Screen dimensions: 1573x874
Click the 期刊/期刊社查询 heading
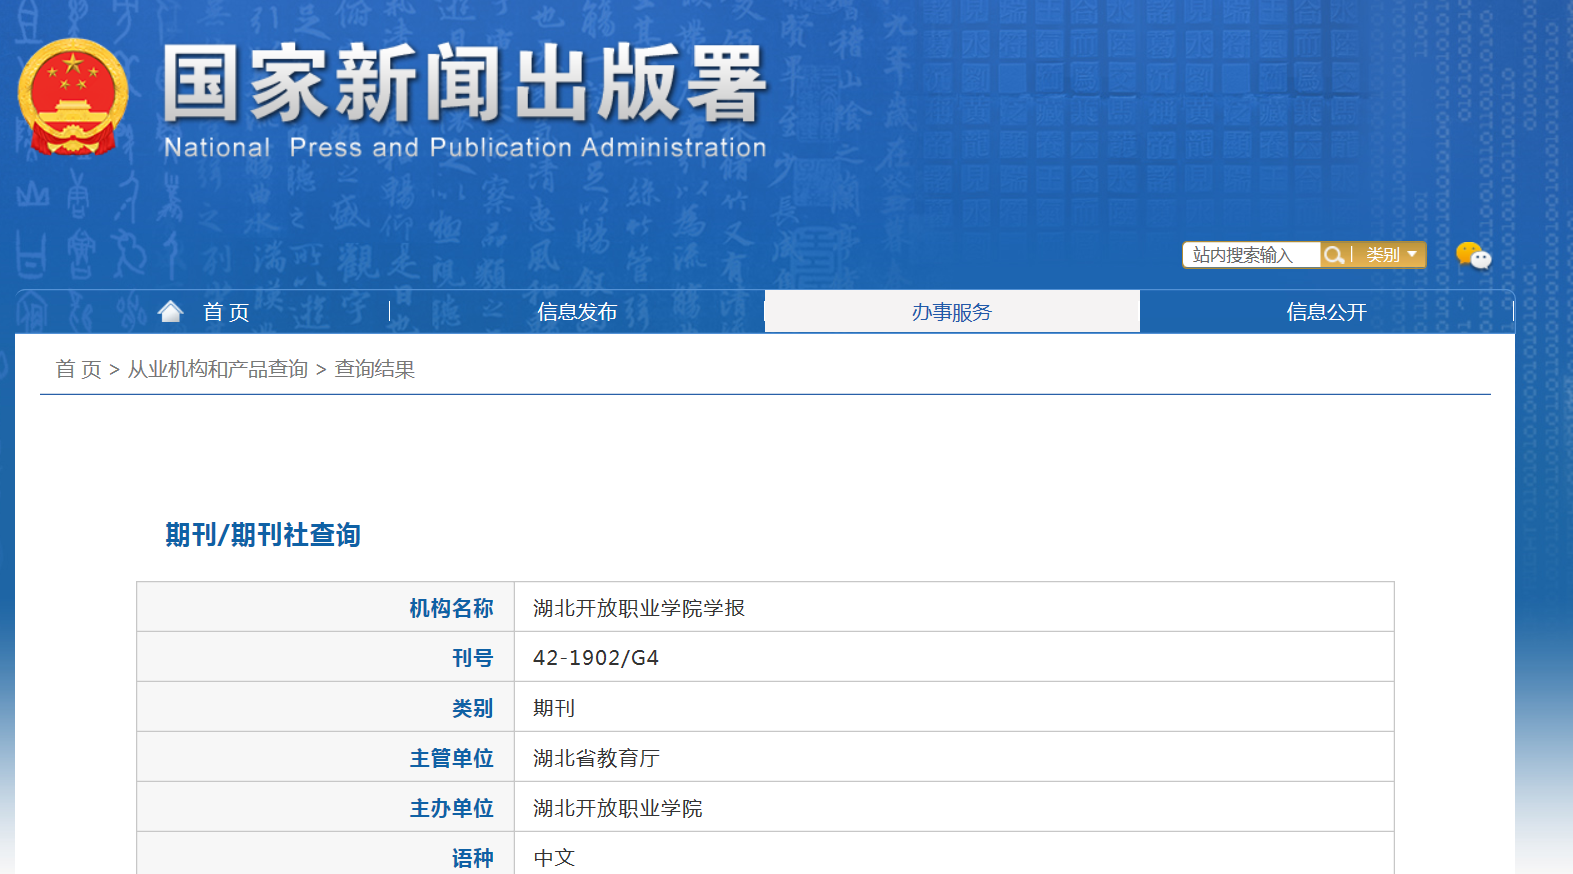(x=263, y=535)
